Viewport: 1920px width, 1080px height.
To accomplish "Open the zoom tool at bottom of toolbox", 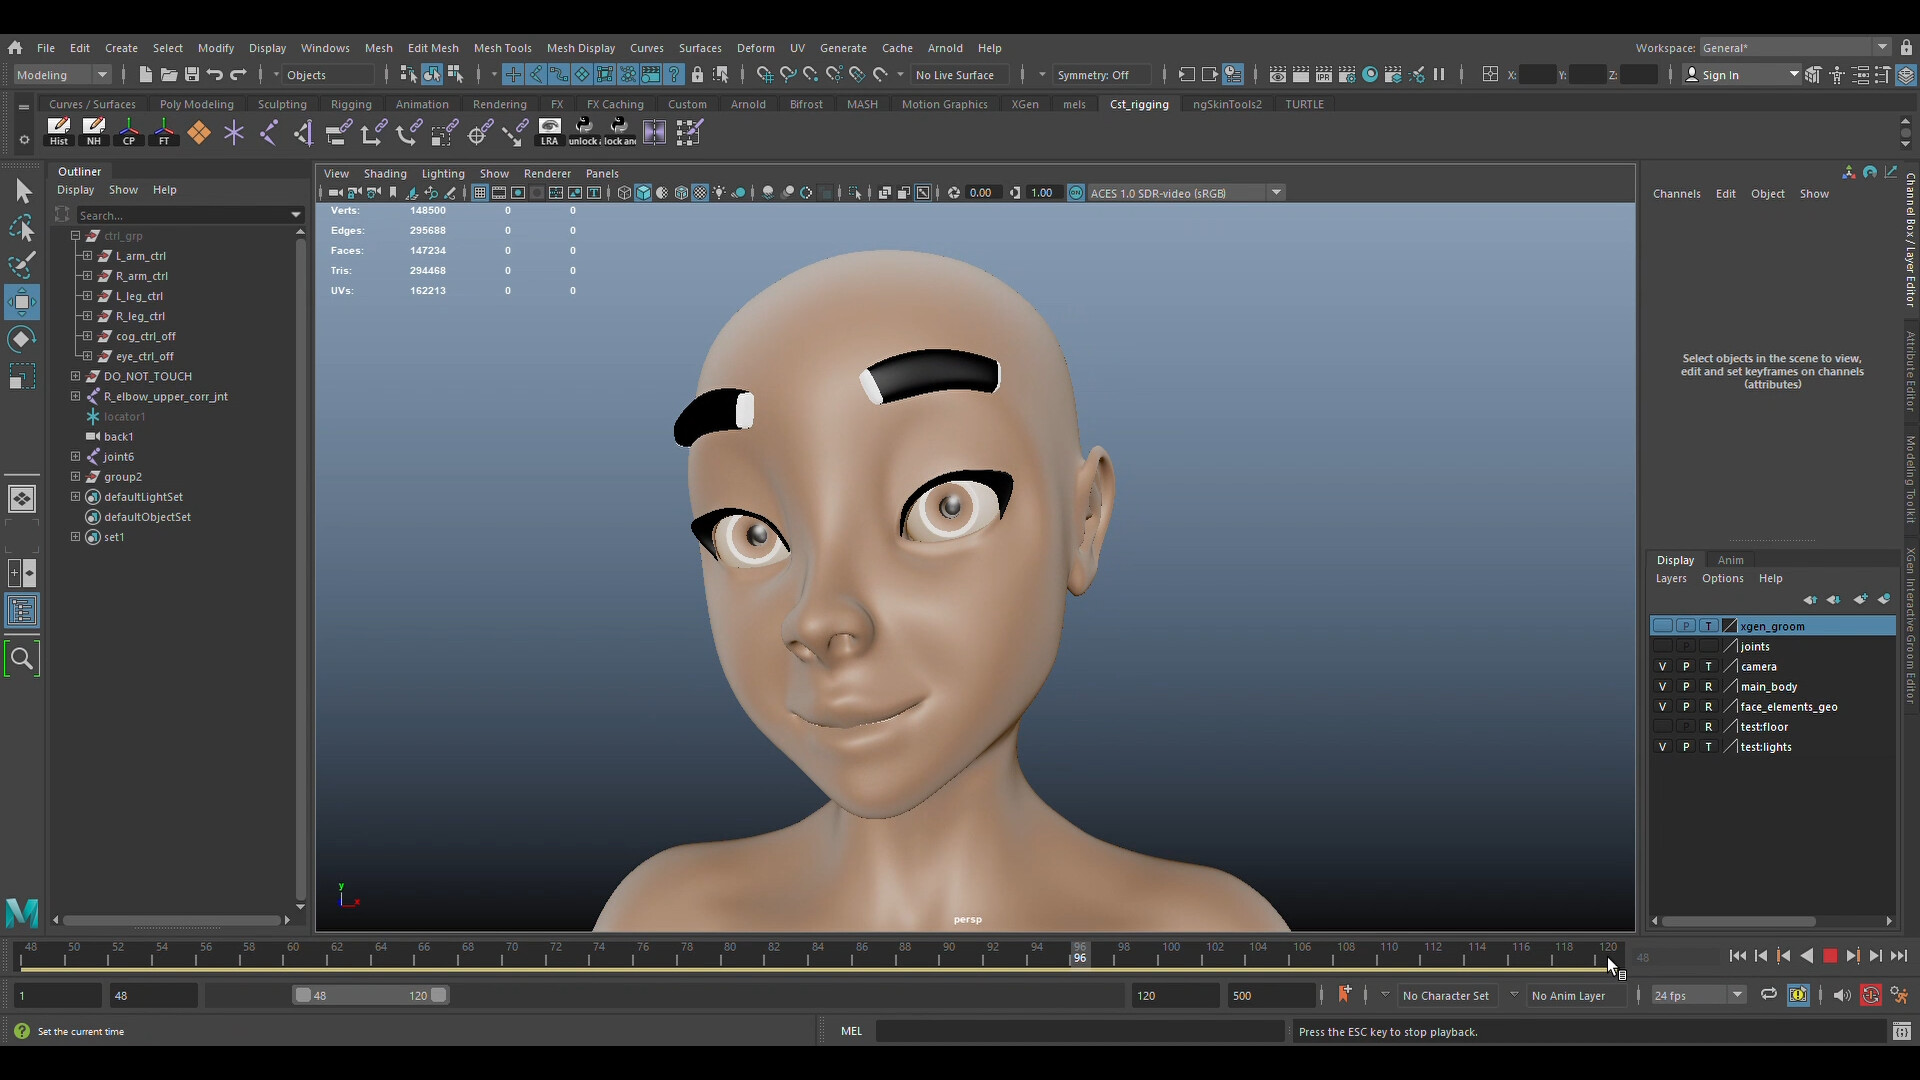I will 21,659.
